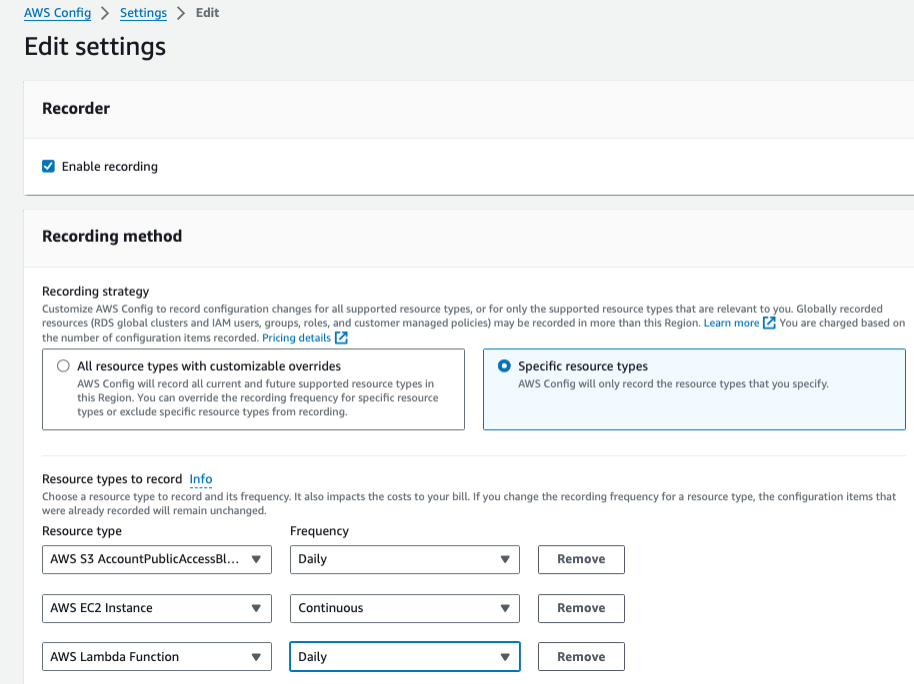Remove the AWS Lambda Function row
Screen dimensions: 914x684
coord(581,657)
